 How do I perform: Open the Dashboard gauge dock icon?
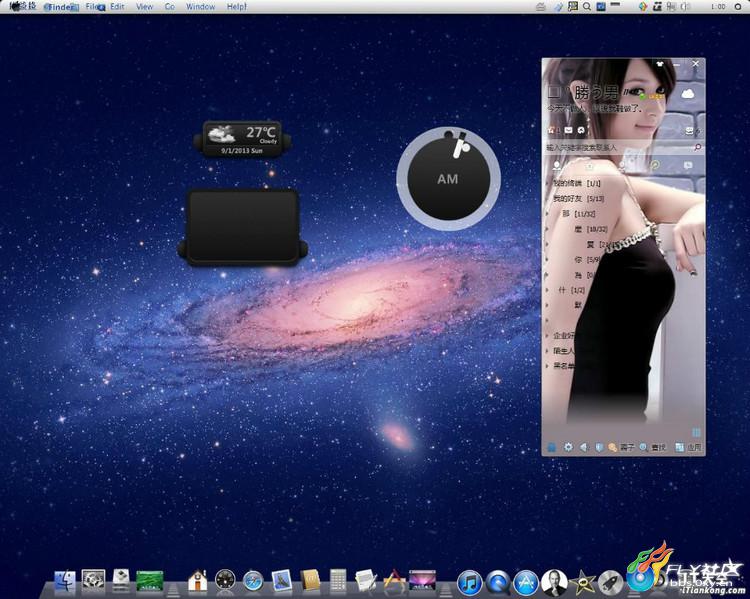[225, 580]
